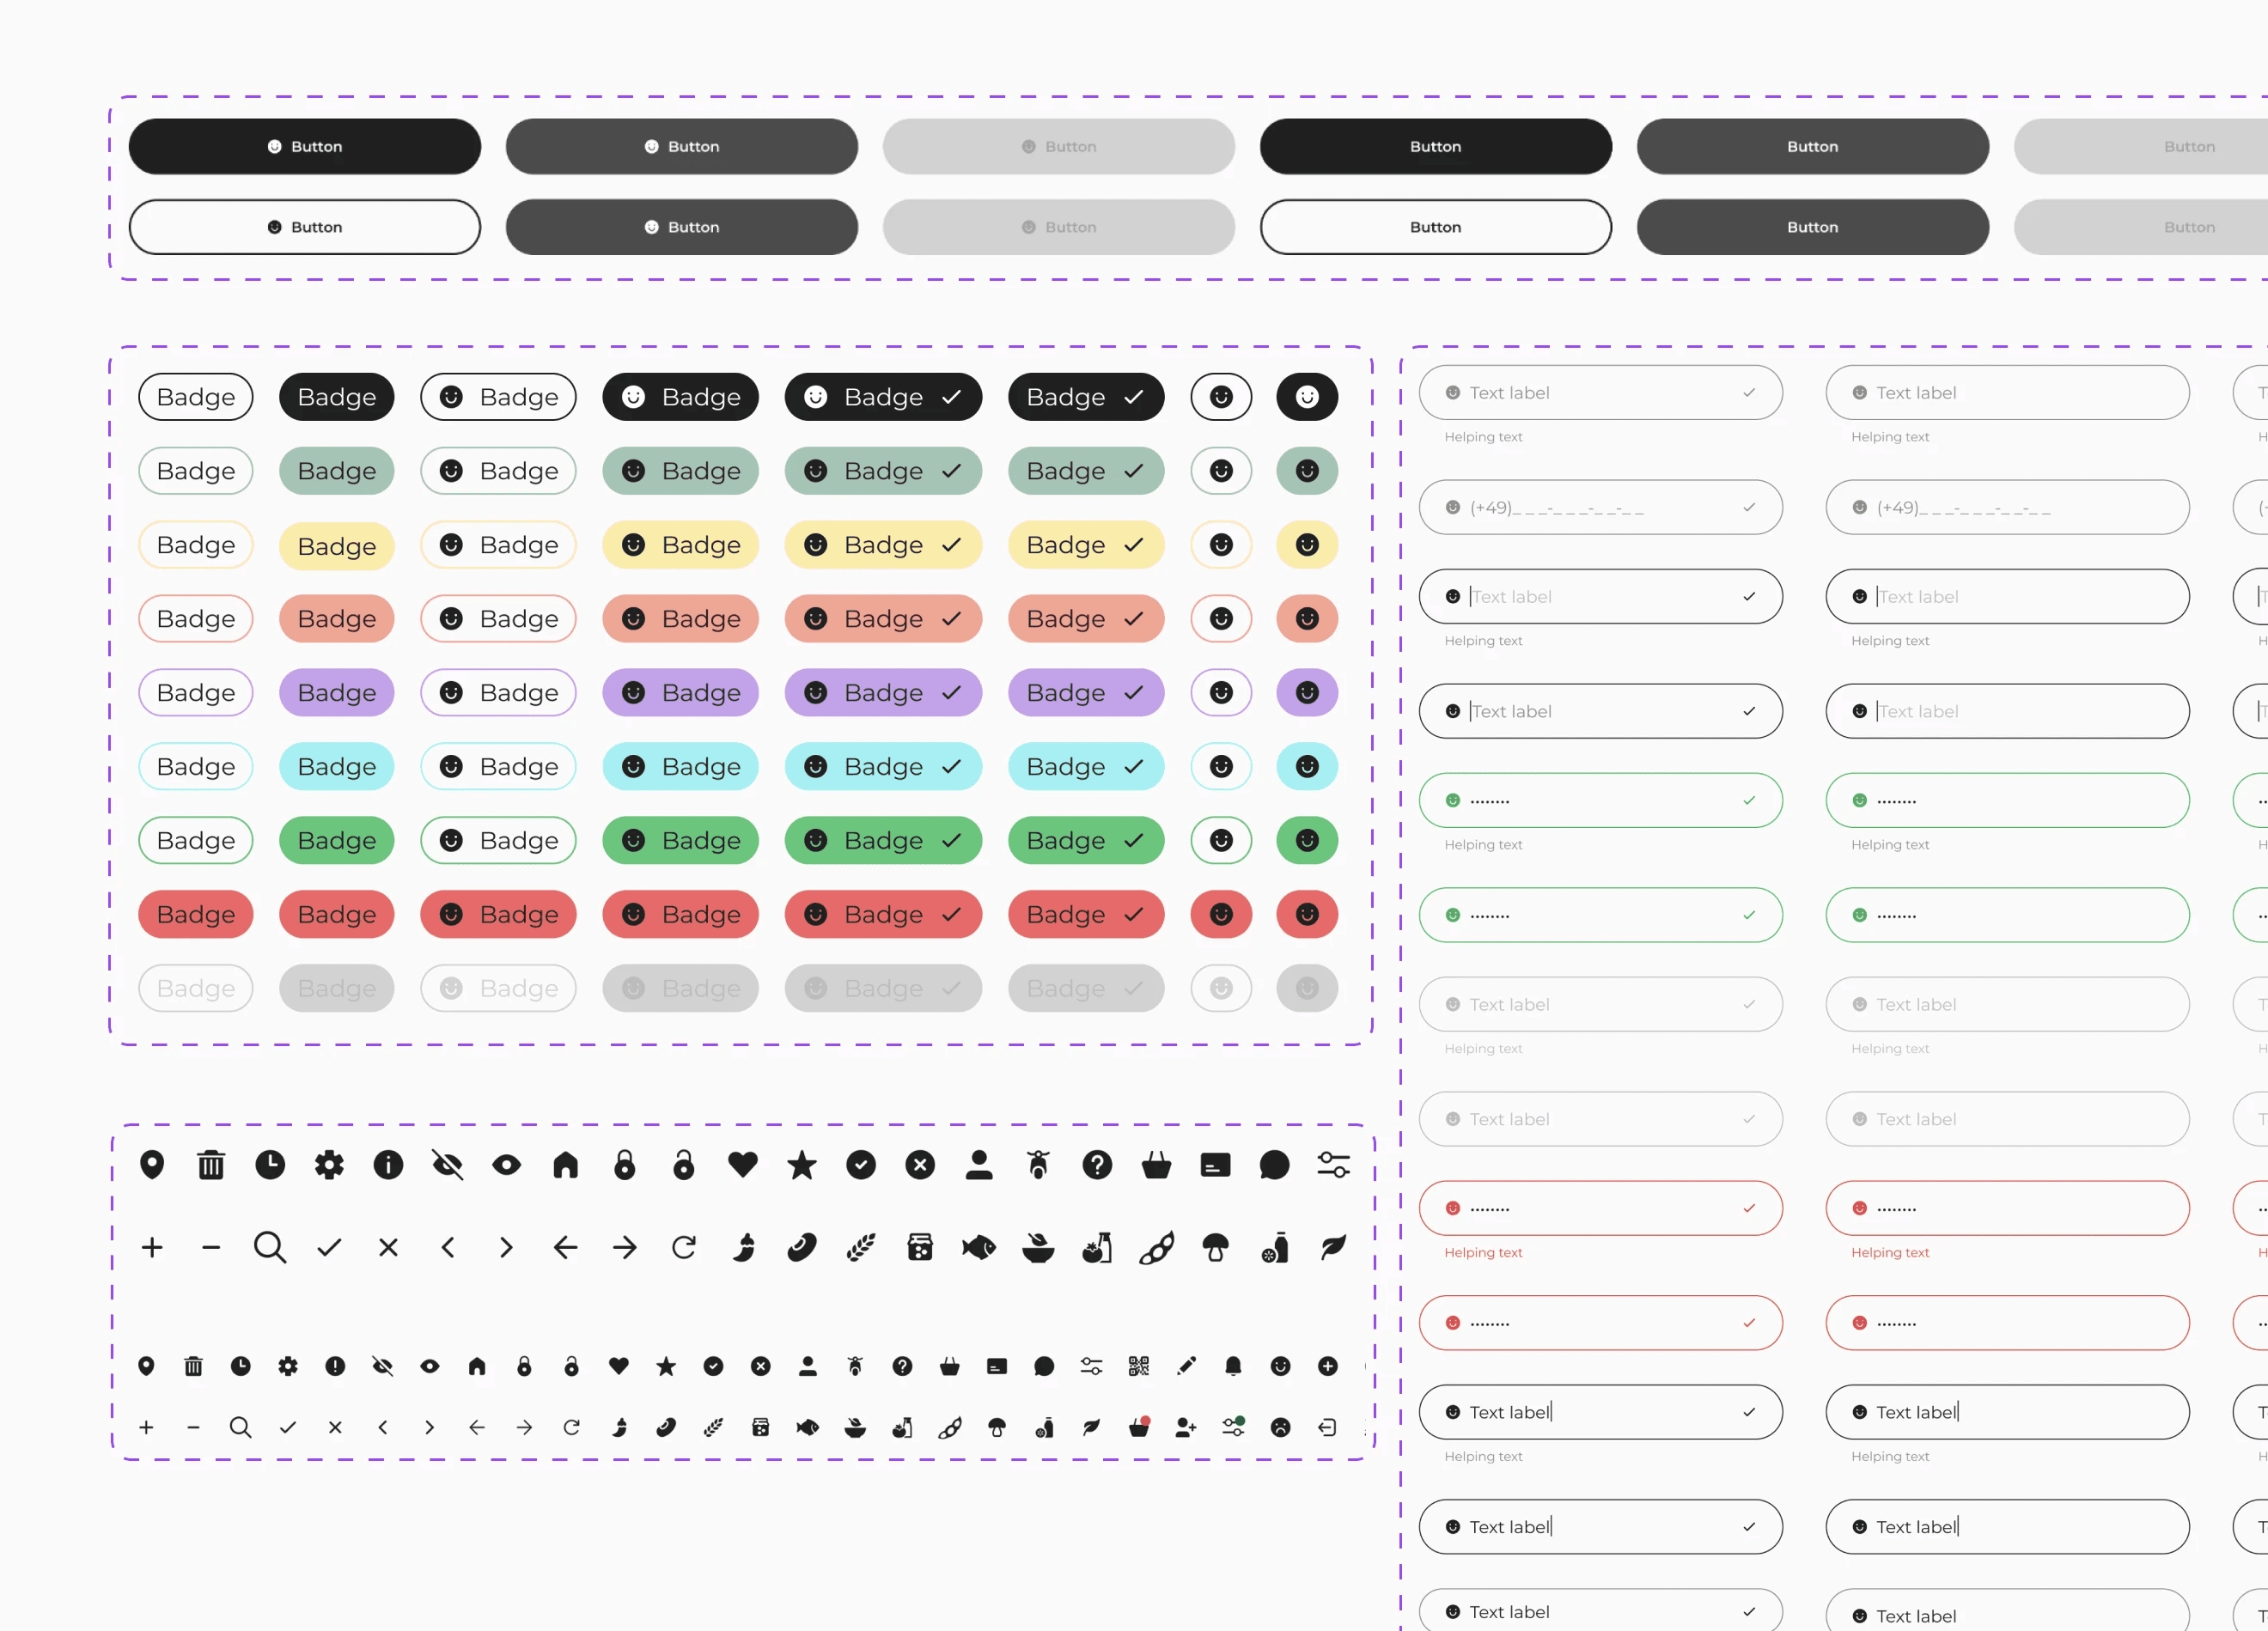Screen dimensions: 2268x1631
Task: Click the small left chevron icon
Action: (382, 1428)
